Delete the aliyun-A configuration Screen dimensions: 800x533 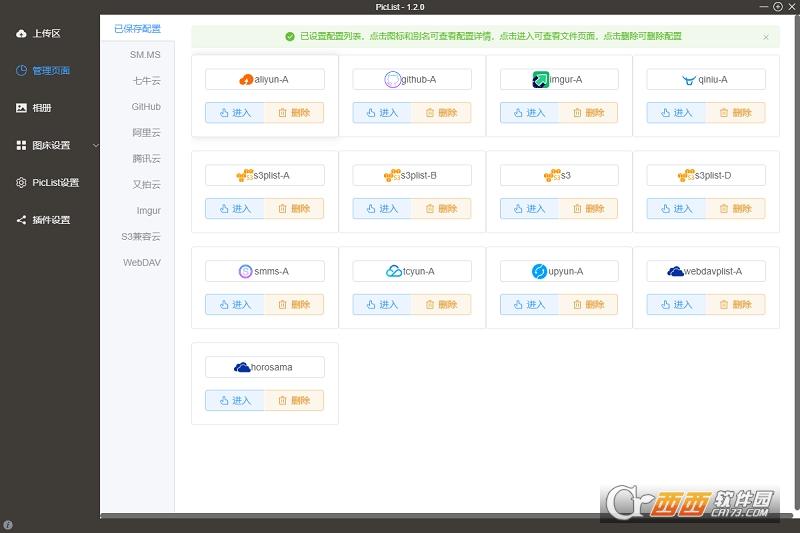294,113
